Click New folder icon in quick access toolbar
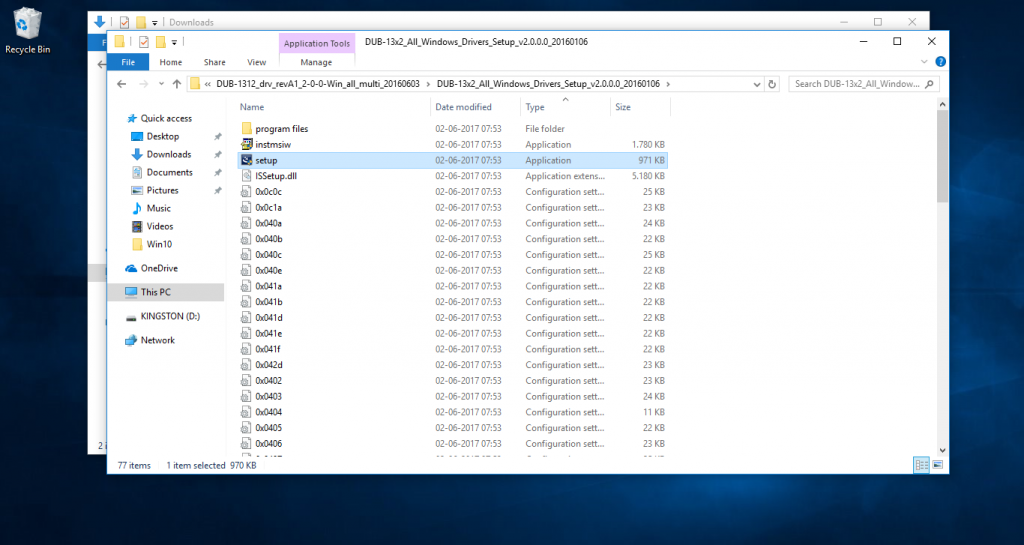 tap(160, 42)
